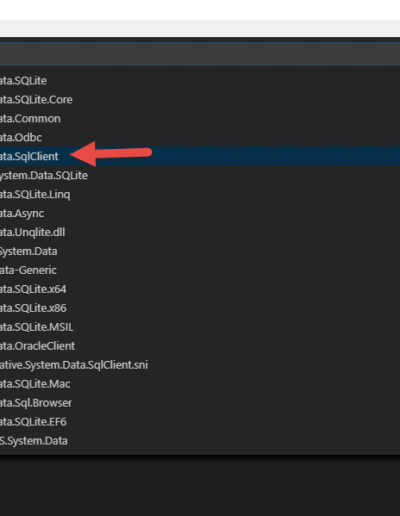Select the Data.SQLite.EF6 item
This screenshot has height=516, width=400.
pos(200,422)
